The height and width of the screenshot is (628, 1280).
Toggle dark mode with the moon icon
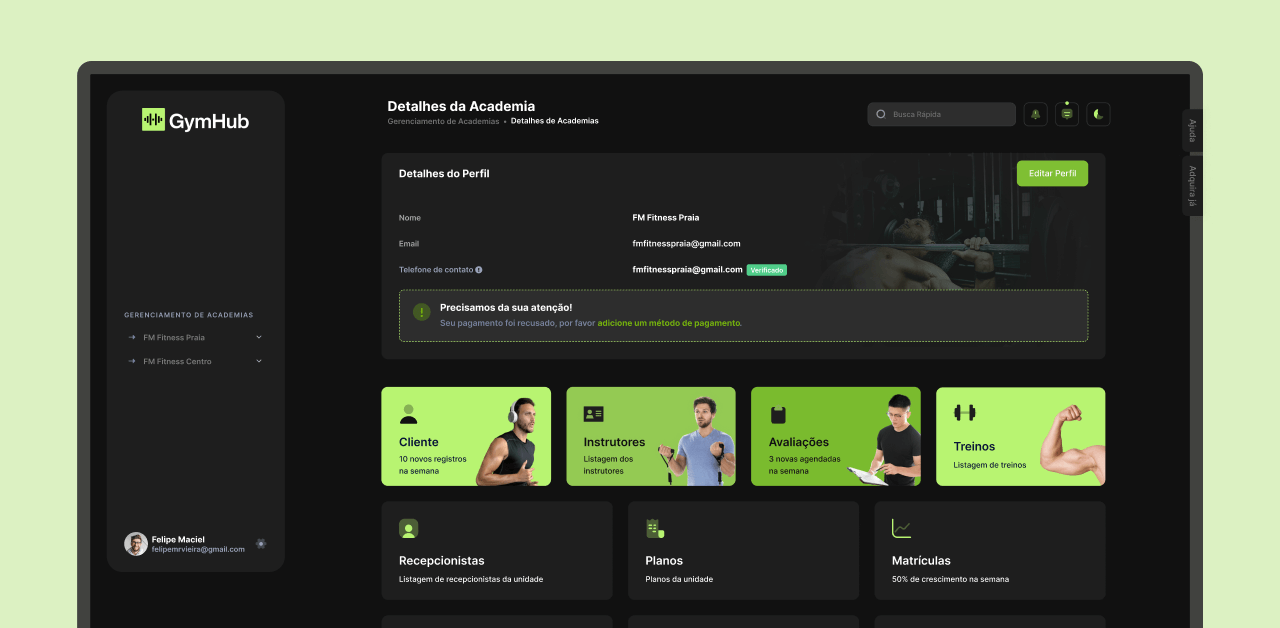[1099, 114]
